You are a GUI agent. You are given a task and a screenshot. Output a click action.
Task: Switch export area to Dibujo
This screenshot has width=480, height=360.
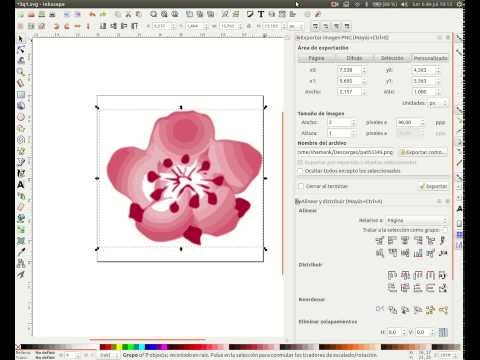point(354,58)
